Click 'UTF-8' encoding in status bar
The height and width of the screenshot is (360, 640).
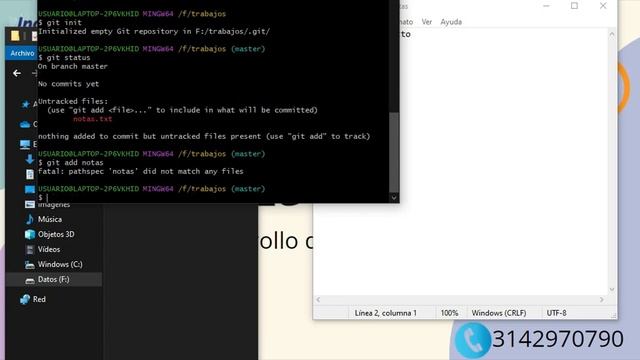(x=556, y=313)
